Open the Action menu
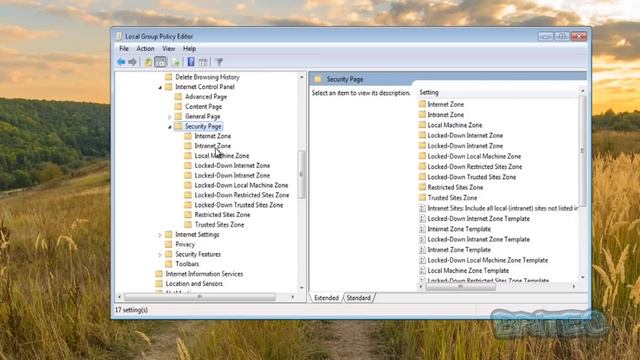The width and height of the screenshot is (640, 360). point(145,49)
